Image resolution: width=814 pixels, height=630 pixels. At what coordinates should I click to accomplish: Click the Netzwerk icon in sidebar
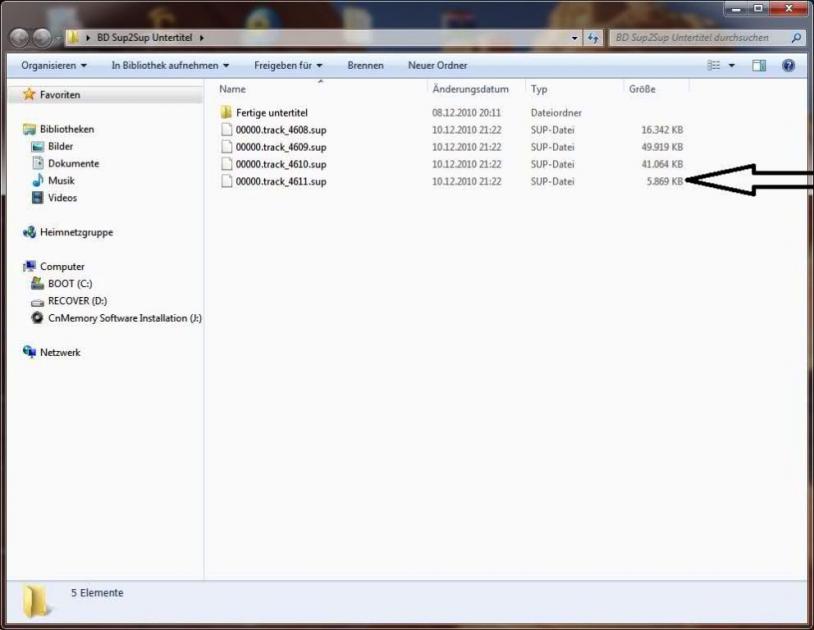click(29, 352)
